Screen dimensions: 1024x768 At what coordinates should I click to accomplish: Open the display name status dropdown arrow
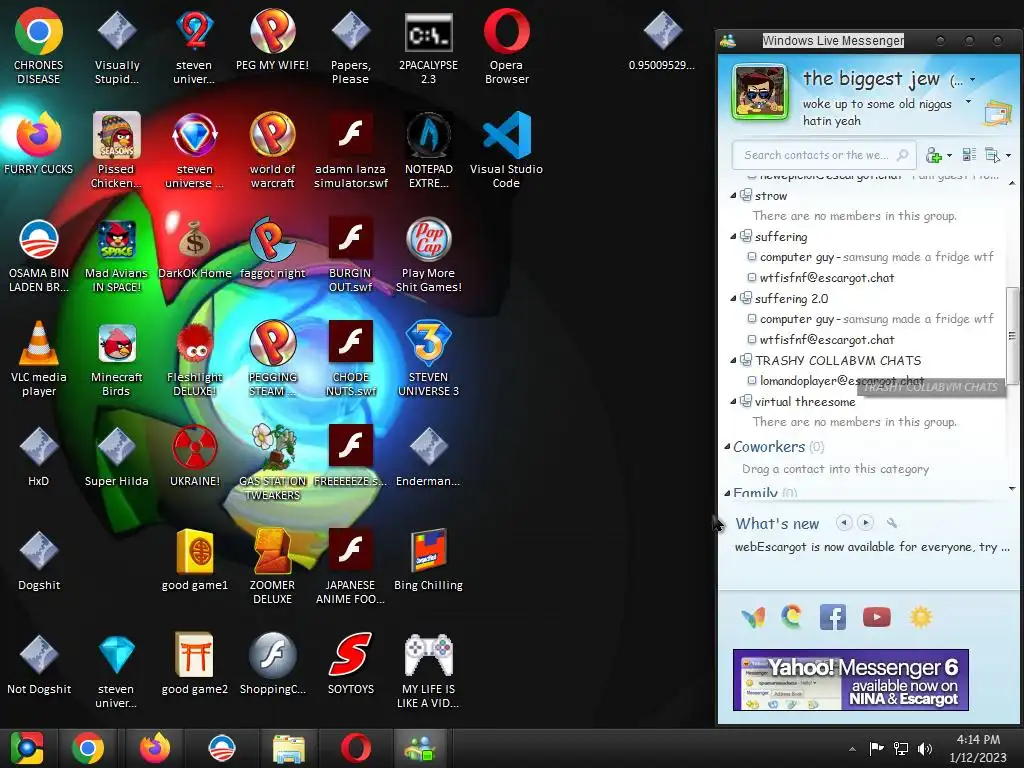[x=972, y=80]
